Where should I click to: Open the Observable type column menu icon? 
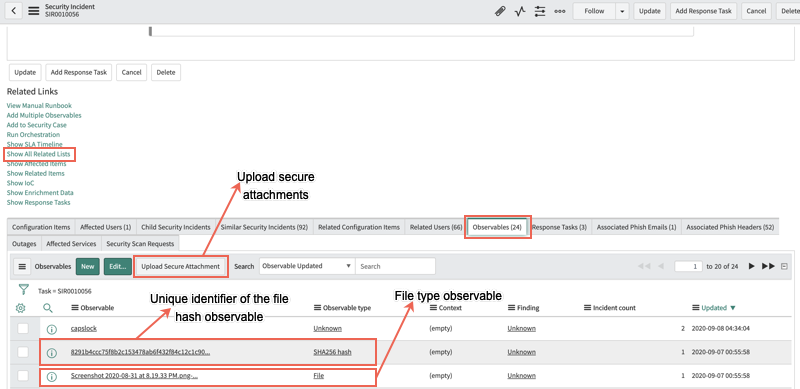point(317,308)
